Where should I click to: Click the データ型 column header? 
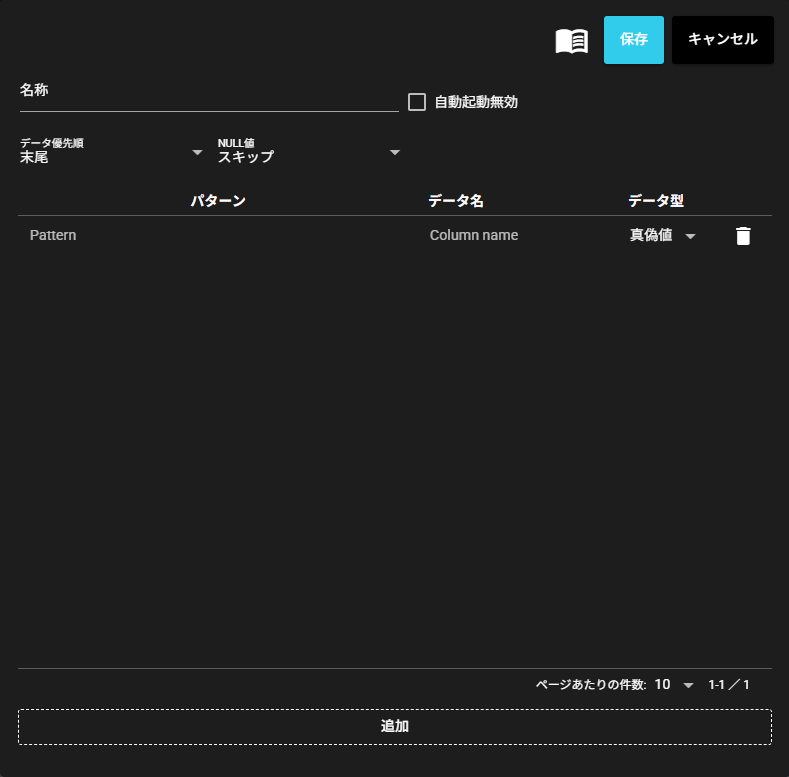pyautogui.click(x=656, y=201)
